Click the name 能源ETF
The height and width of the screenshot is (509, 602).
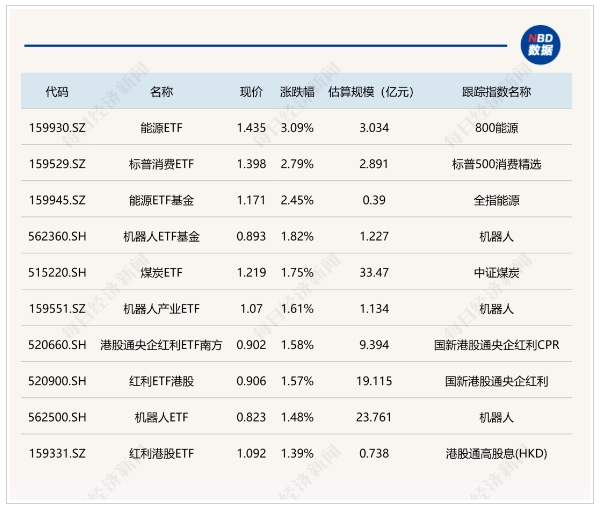pyautogui.click(x=161, y=127)
